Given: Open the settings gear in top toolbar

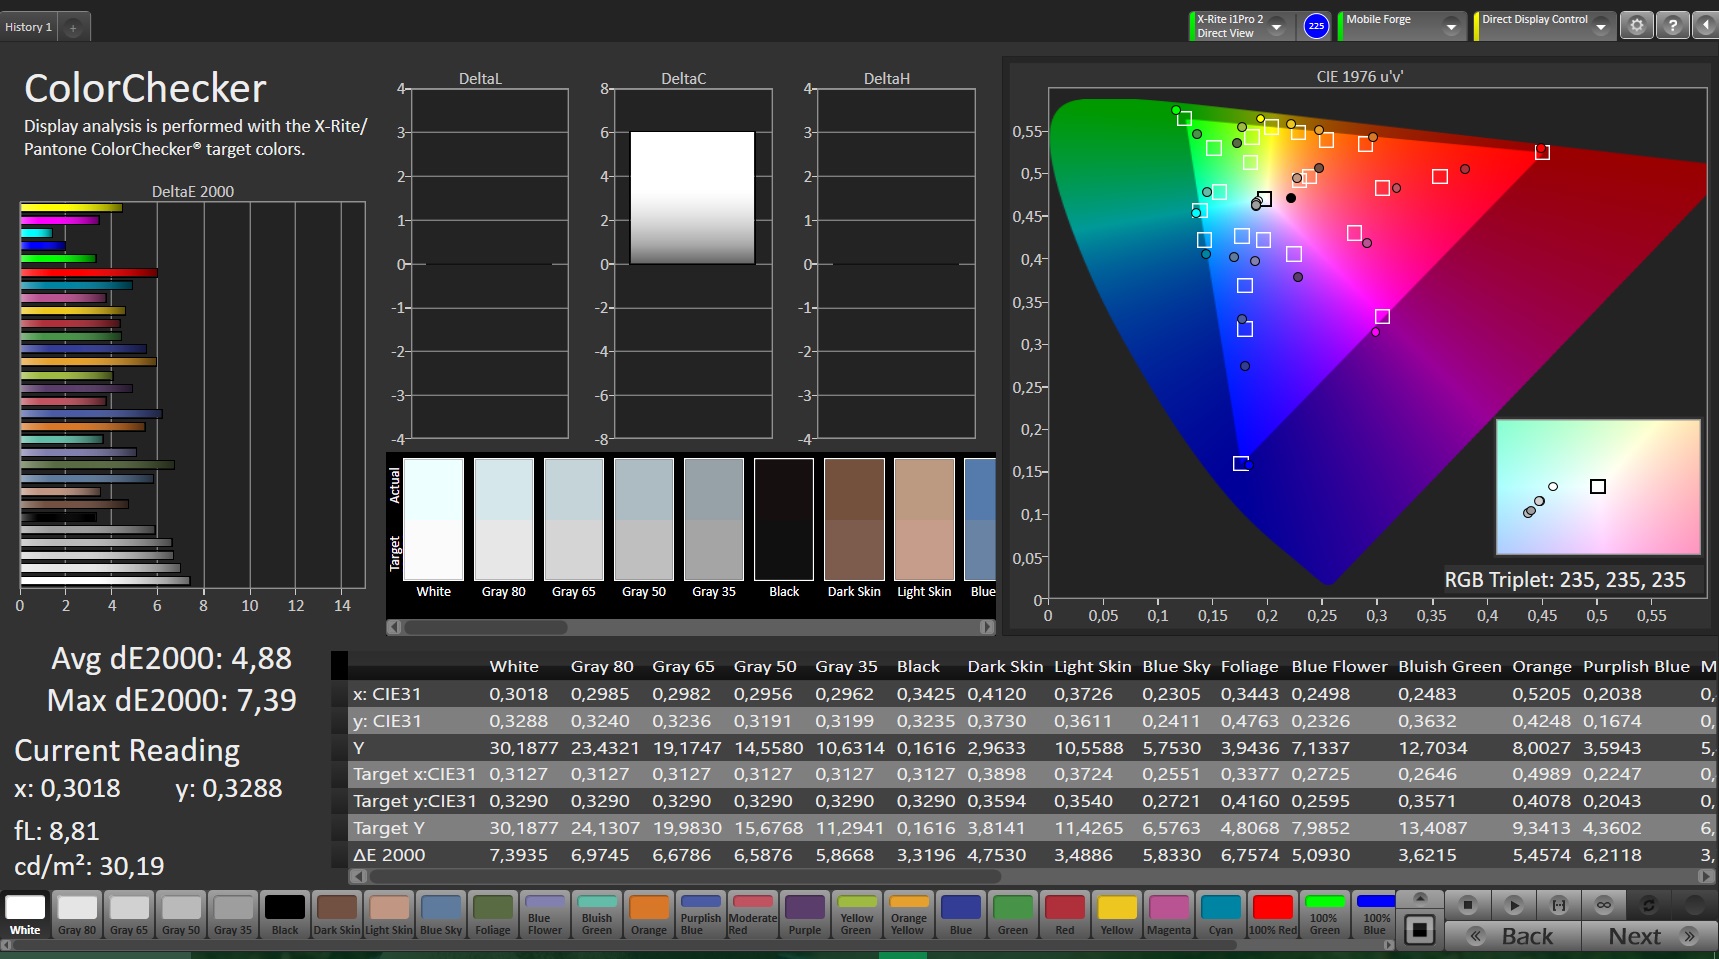Looking at the screenshot, I should pyautogui.click(x=1636, y=26).
